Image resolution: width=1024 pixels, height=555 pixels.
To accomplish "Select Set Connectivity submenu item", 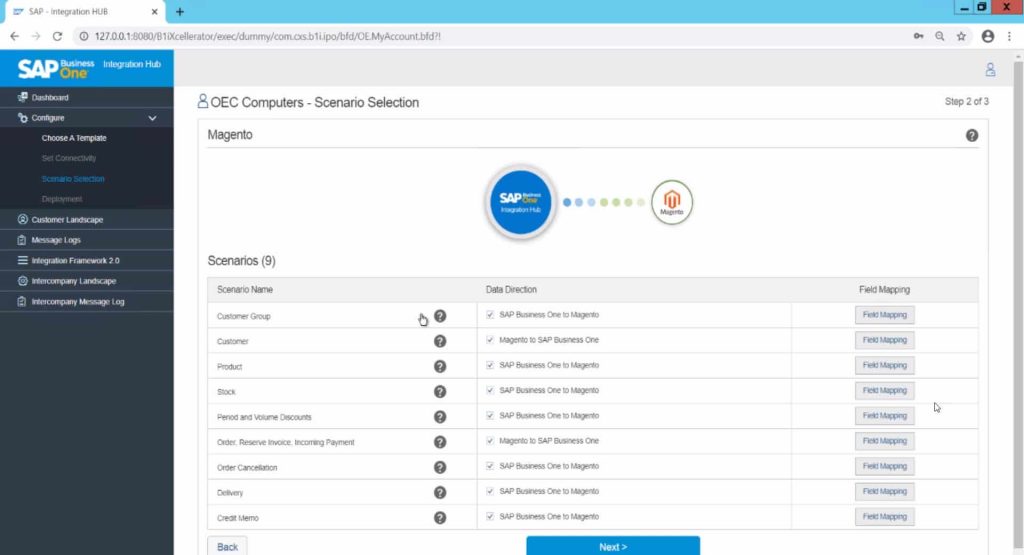I will coord(69,158).
